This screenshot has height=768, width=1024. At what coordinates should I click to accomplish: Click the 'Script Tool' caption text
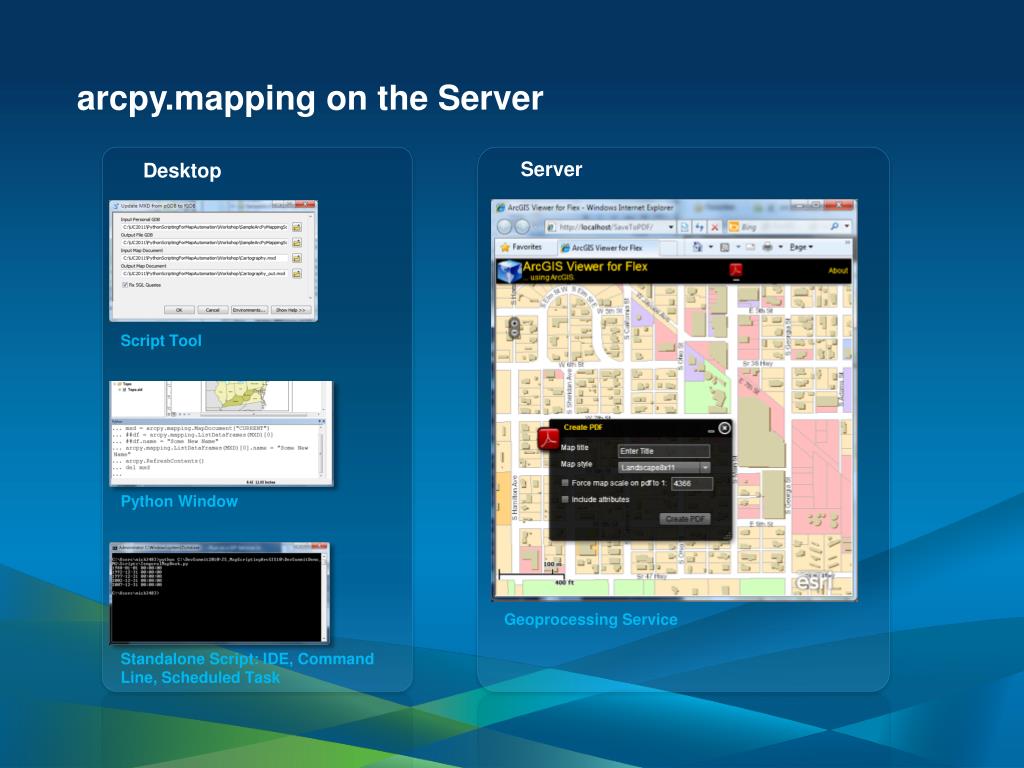(161, 341)
